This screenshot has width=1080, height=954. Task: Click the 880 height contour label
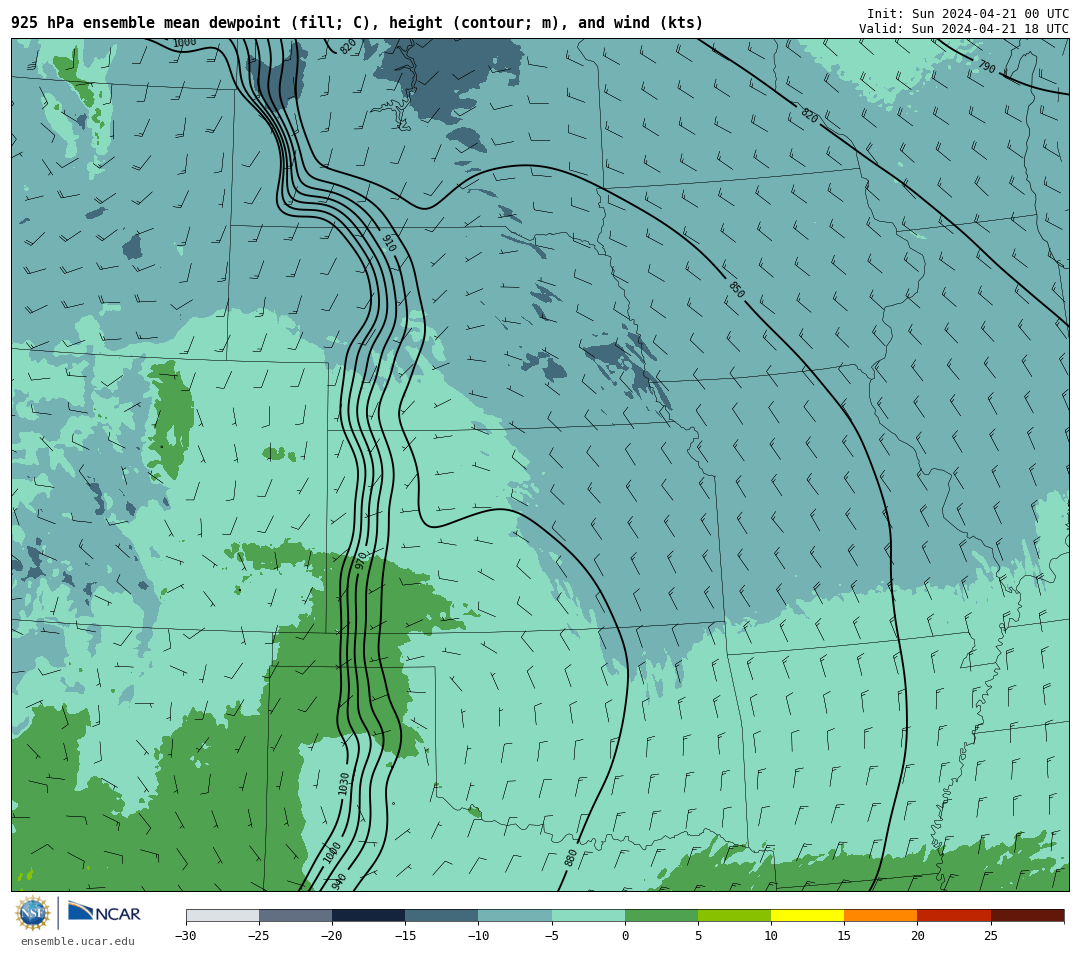(x=570, y=858)
